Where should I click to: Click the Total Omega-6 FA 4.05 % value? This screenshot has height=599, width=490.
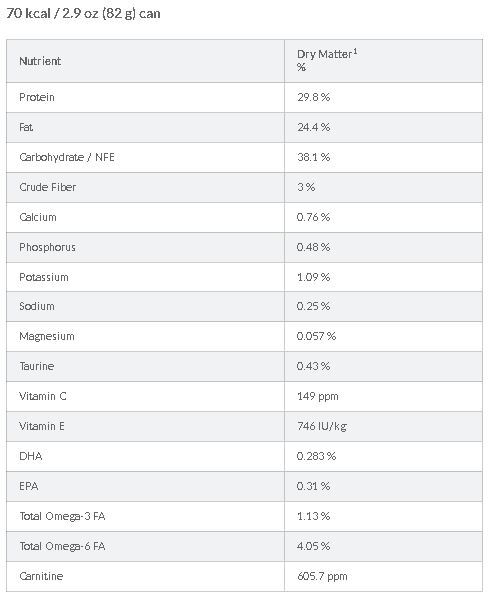pos(313,546)
